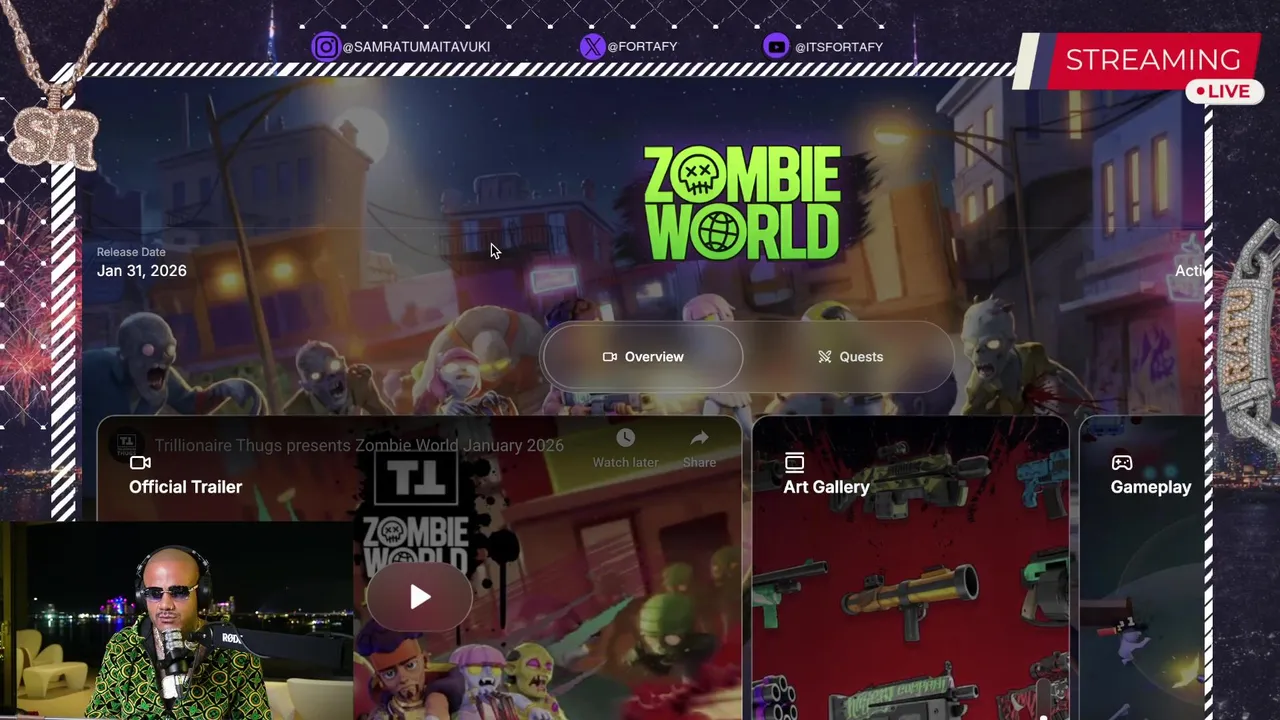Viewport: 1280px width, 720px height.
Task: Click the Gameplay controller icon
Action: point(1122,463)
